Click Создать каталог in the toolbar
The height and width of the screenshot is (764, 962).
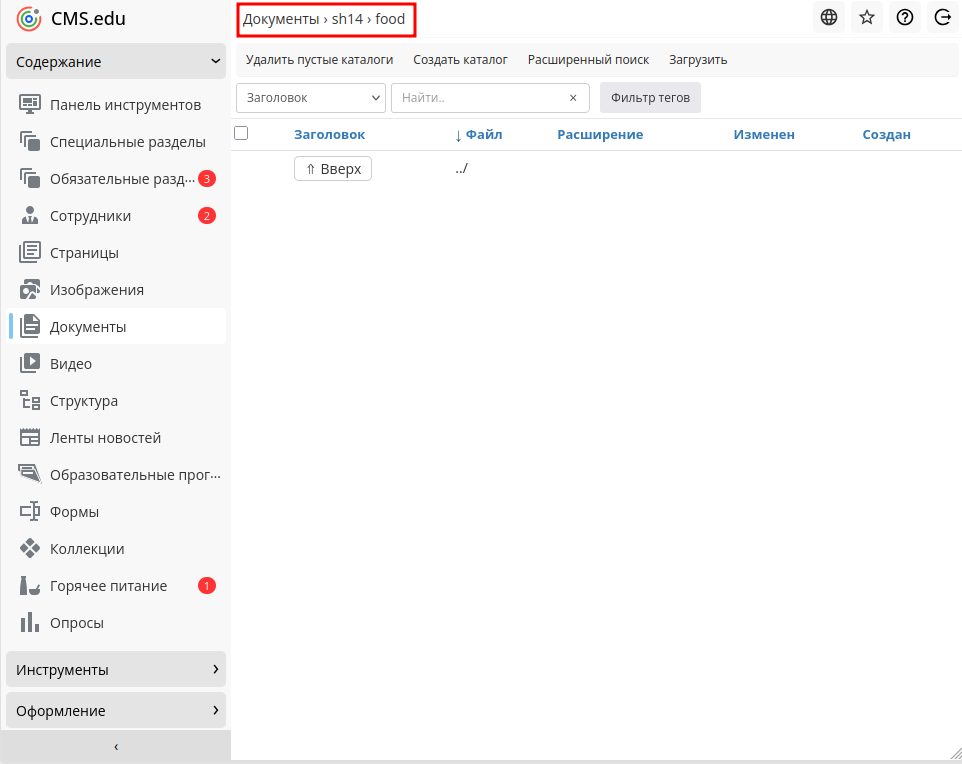pyautogui.click(x=460, y=60)
